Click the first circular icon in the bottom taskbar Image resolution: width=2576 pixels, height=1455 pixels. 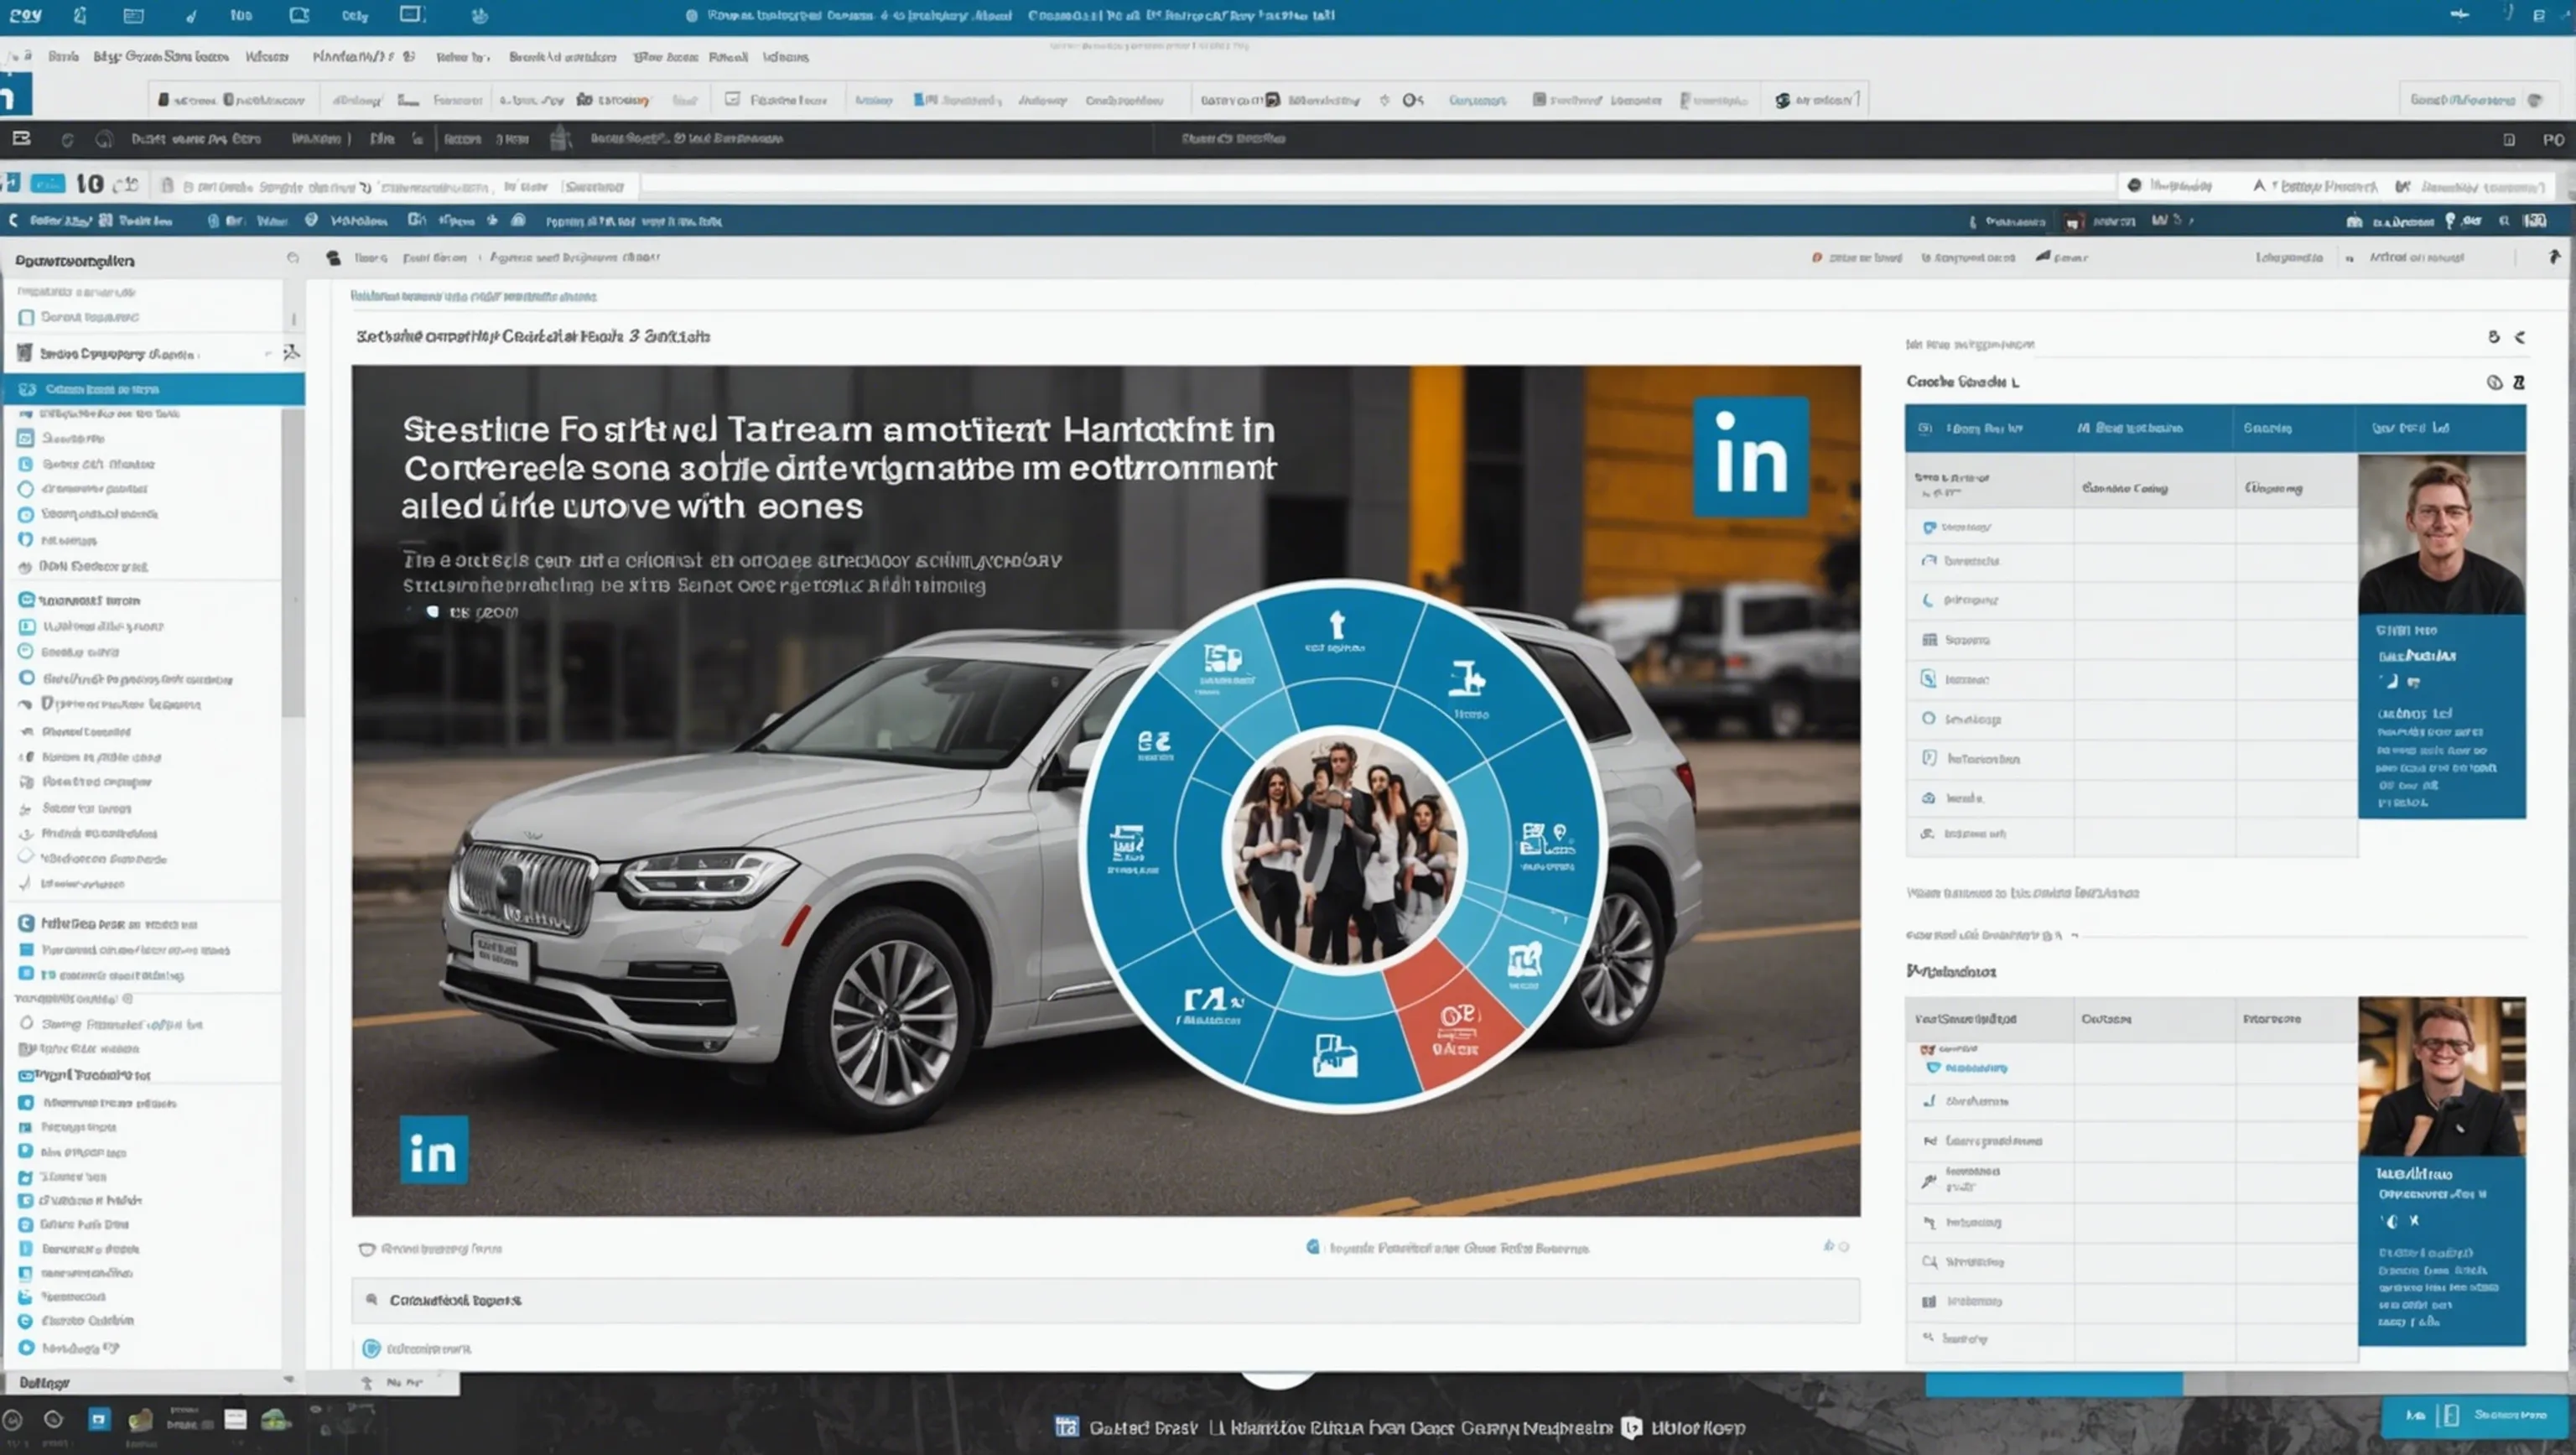tap(13, 1420)
